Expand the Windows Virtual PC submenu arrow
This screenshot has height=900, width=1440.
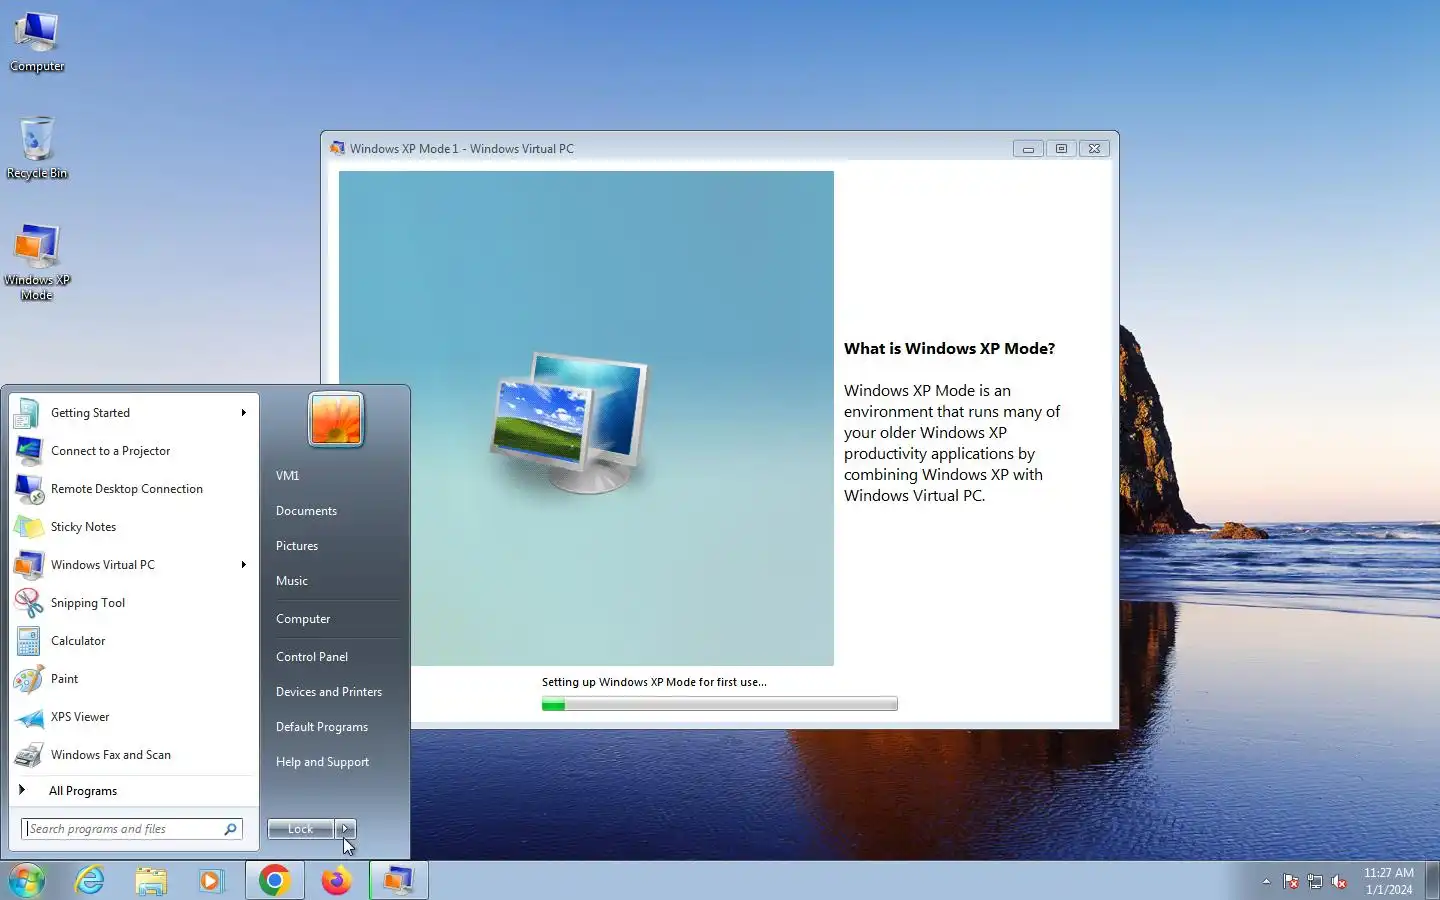tap(243, 565)
